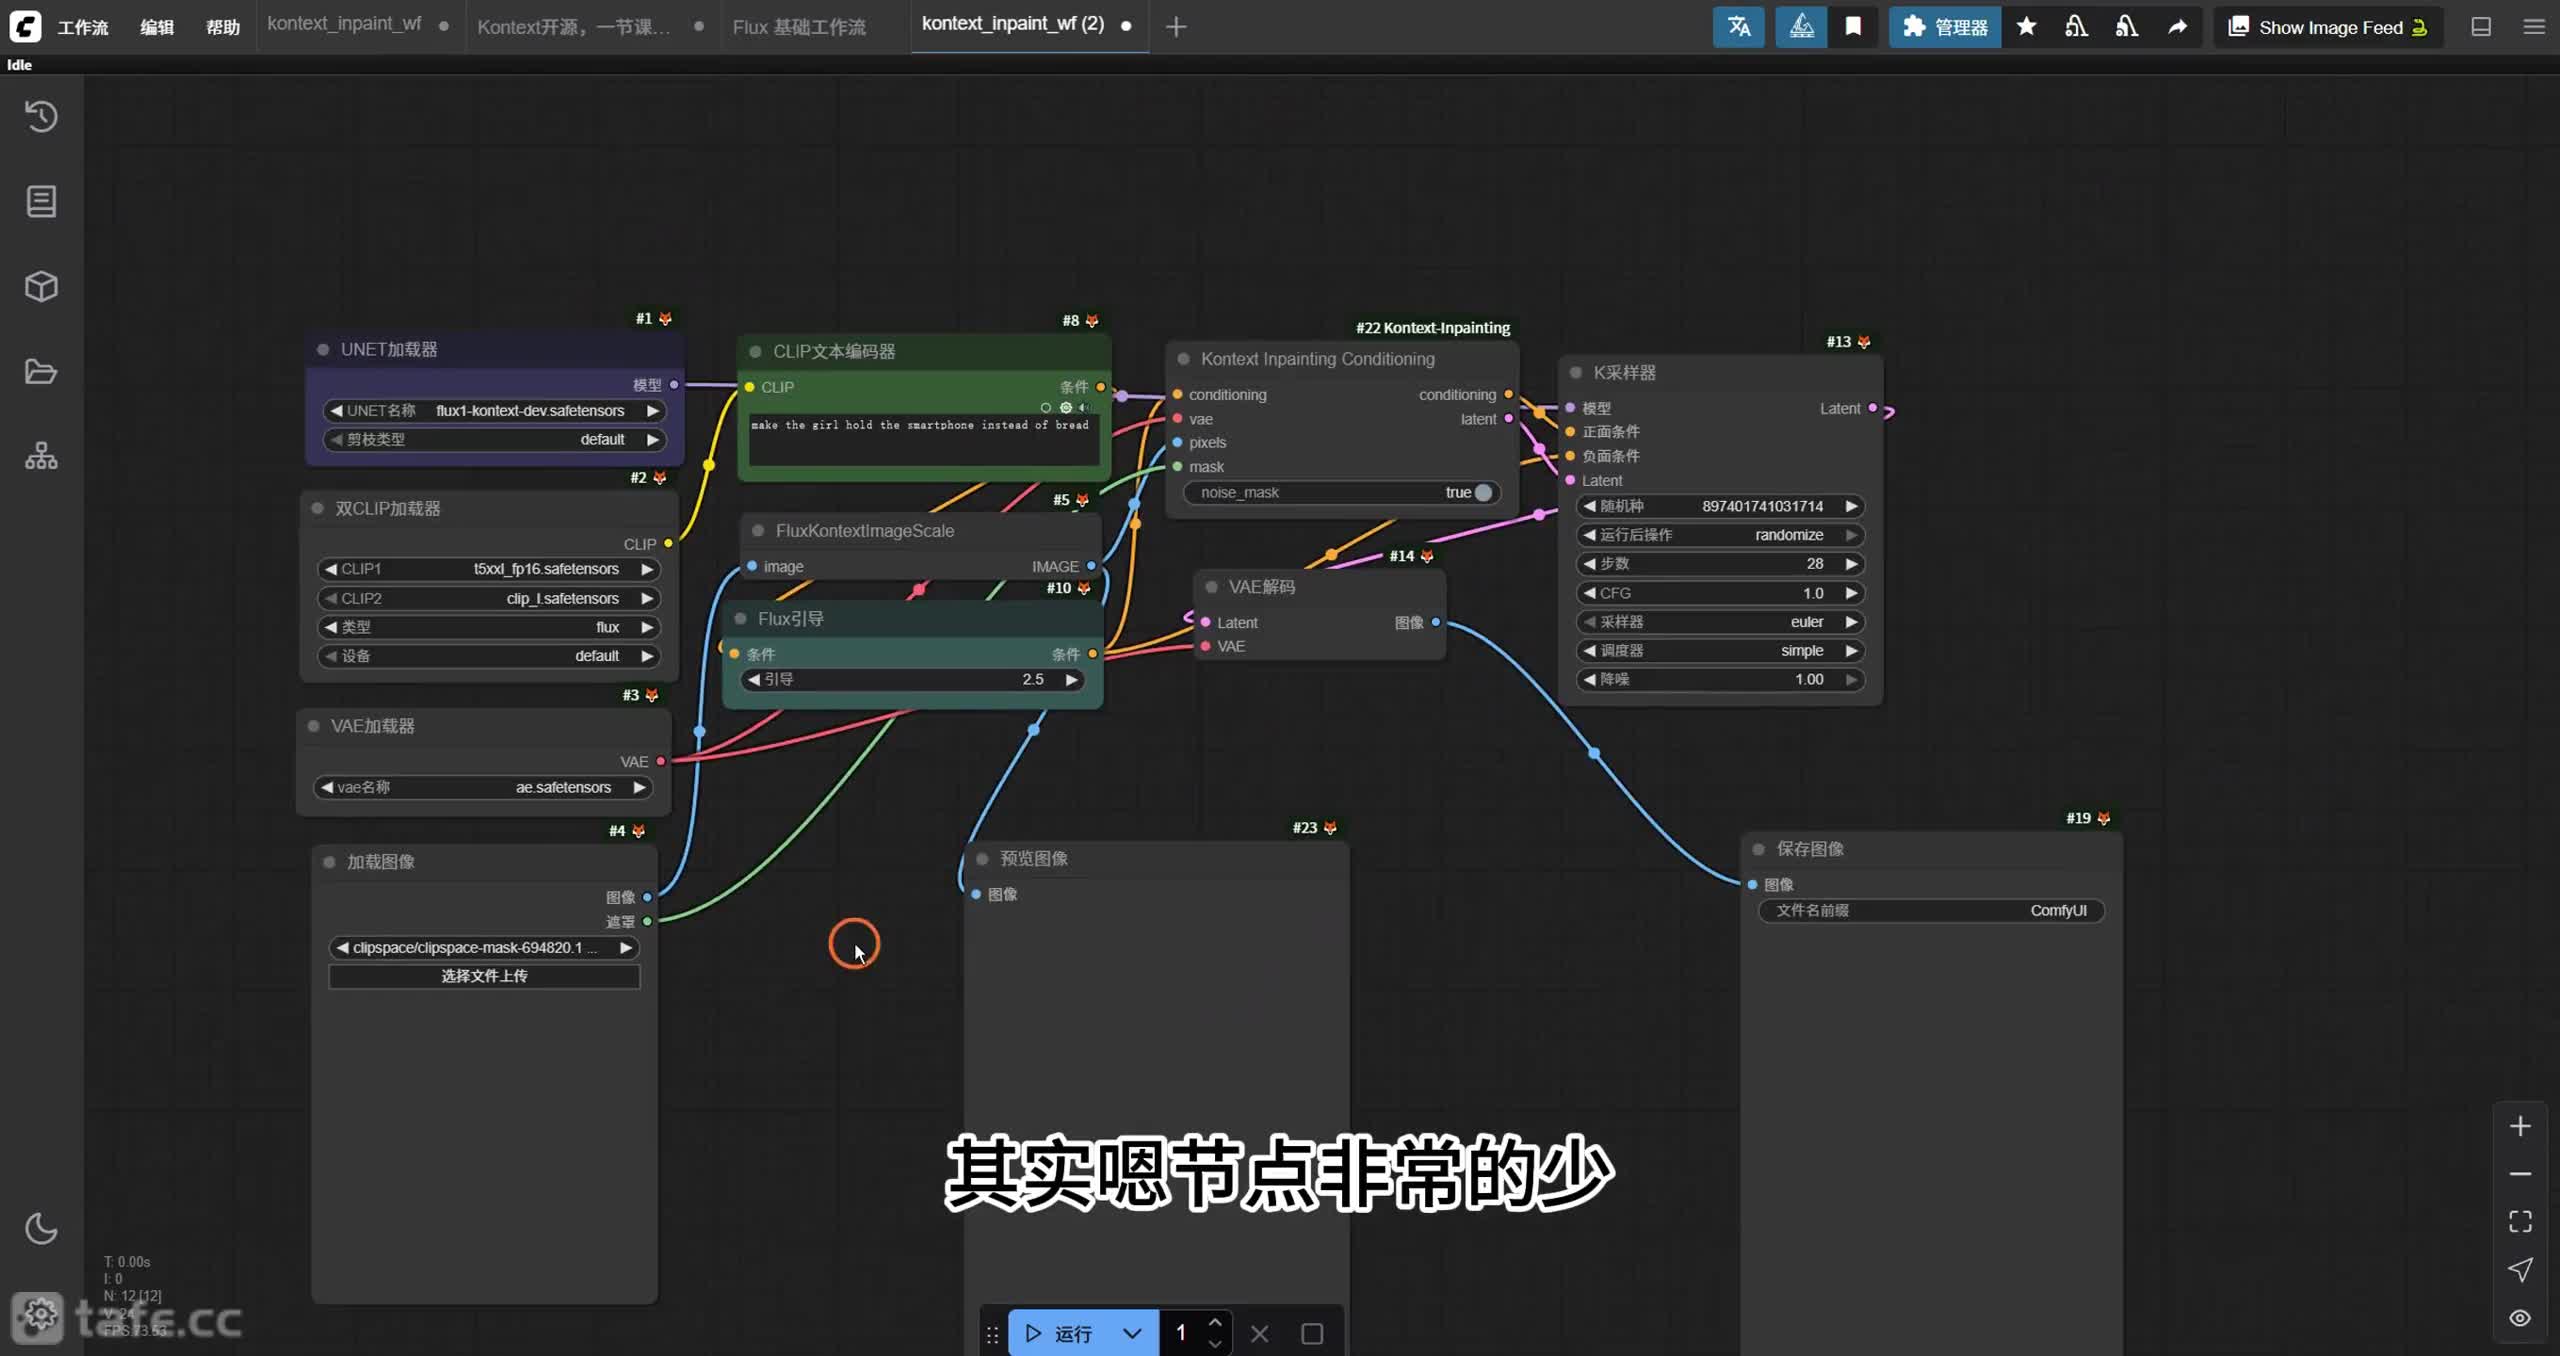Image resolution: width=2560 pixels, height=1356 pixels.
Task: Switch to Flux 基础工作流 tab
Action: coord(799,27)
